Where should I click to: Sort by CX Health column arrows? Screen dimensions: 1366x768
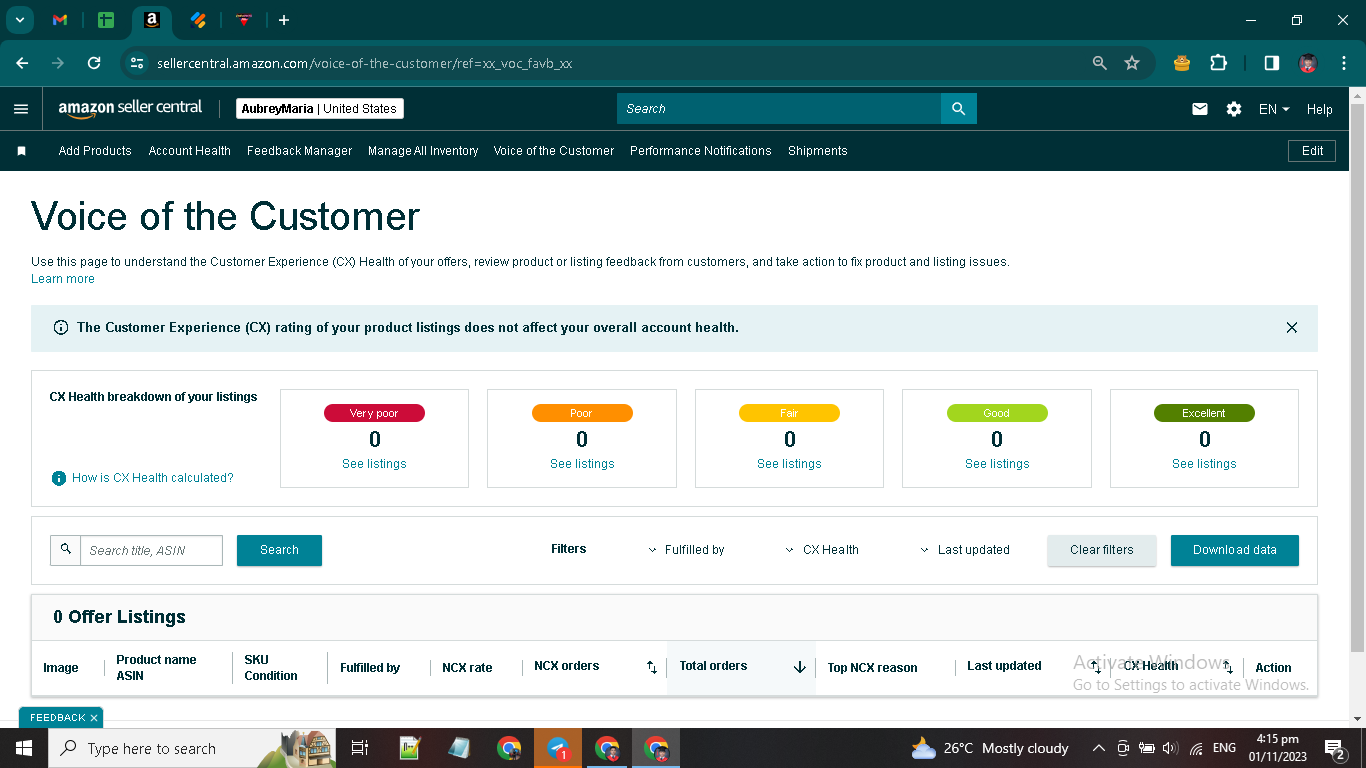point(1228,667)
